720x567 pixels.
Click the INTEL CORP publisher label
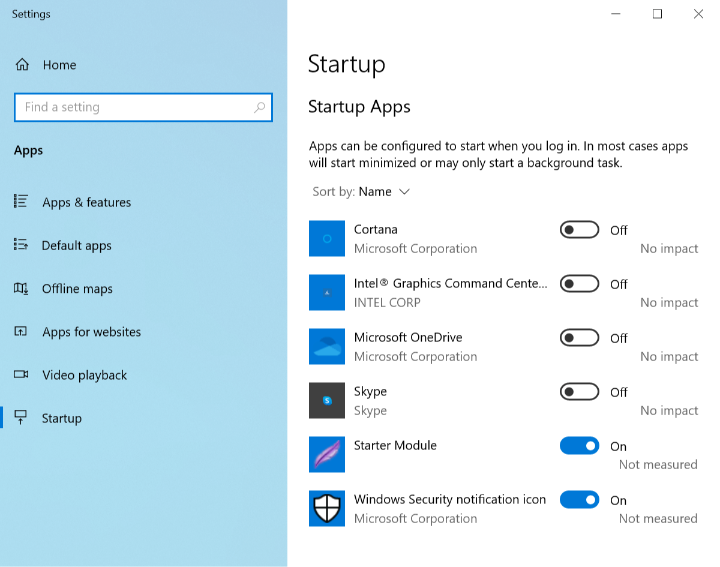click(x=387, y=303)
